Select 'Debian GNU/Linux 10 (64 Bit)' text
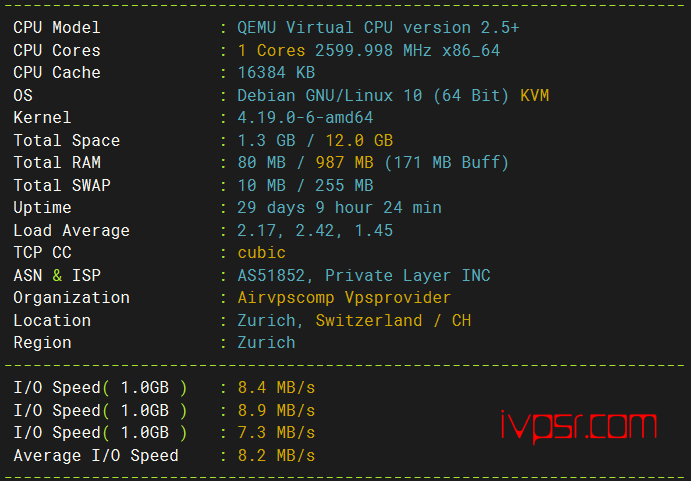691x481 pixels. tap(373, 96)
